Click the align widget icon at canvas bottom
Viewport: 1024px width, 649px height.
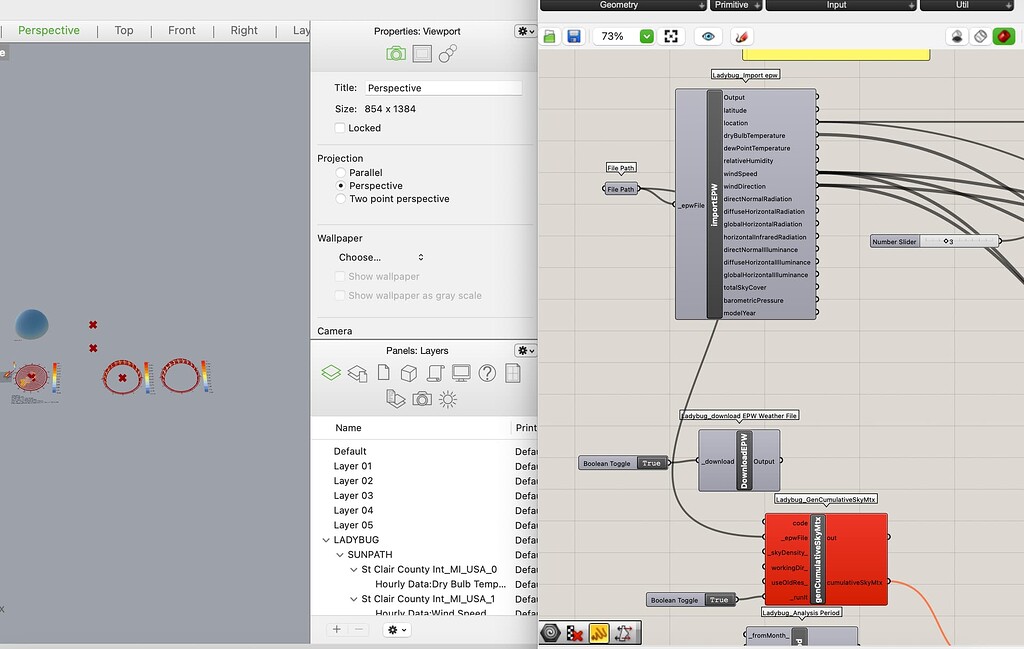tap(623, 633)
